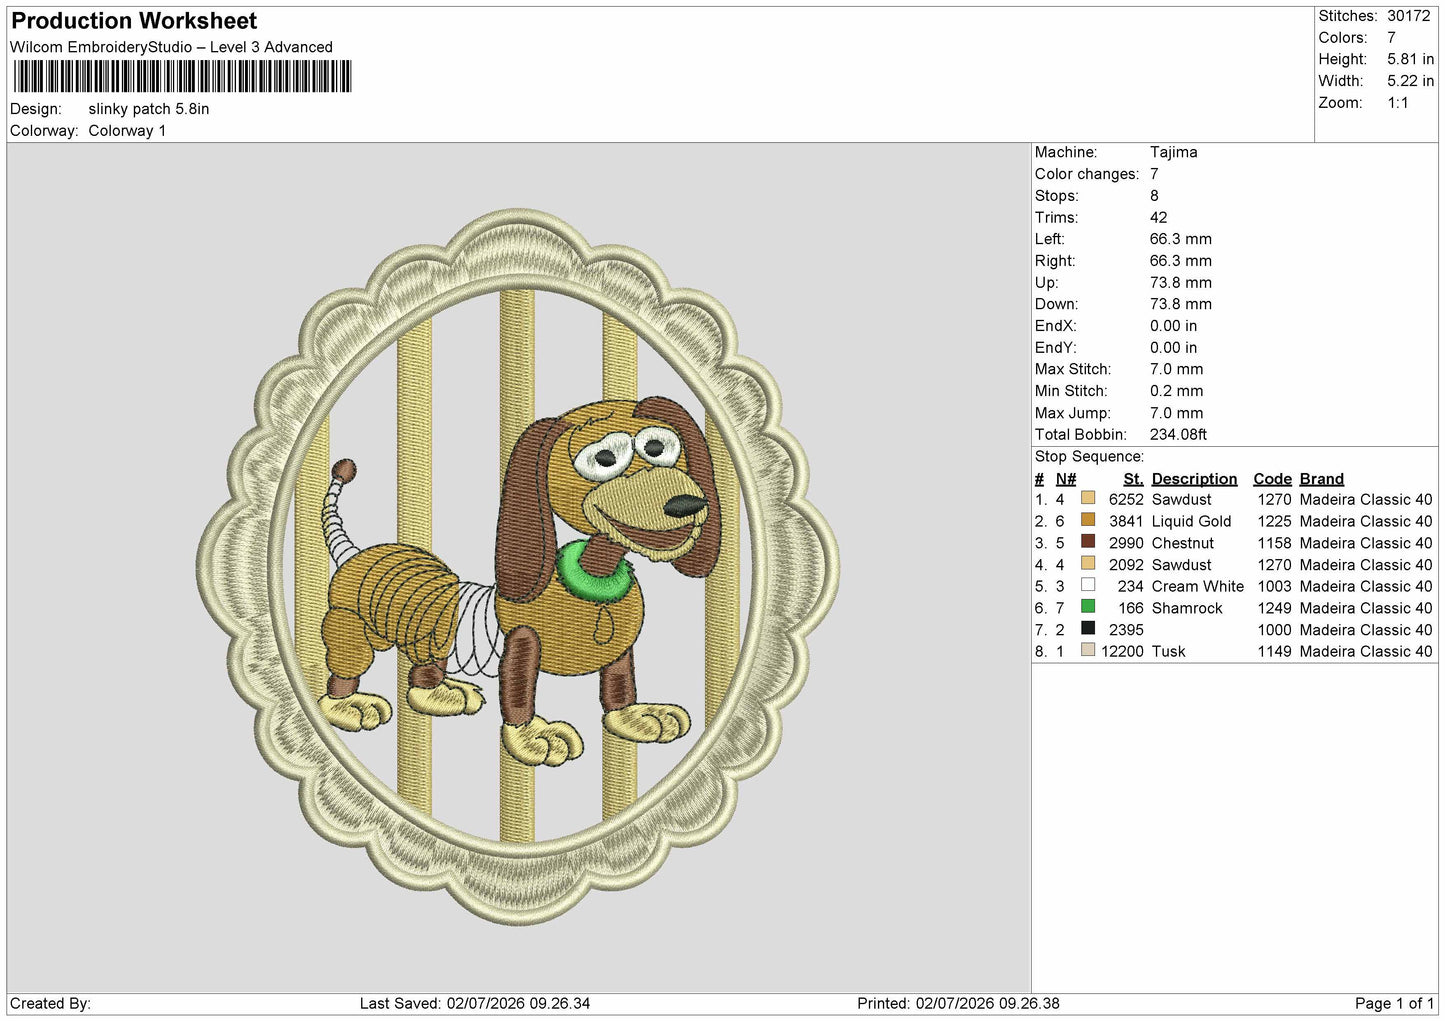Click the 'Liquid Gold' description
Image resolution: width=1445 pixels, height=1021 pixels.
1191,521
